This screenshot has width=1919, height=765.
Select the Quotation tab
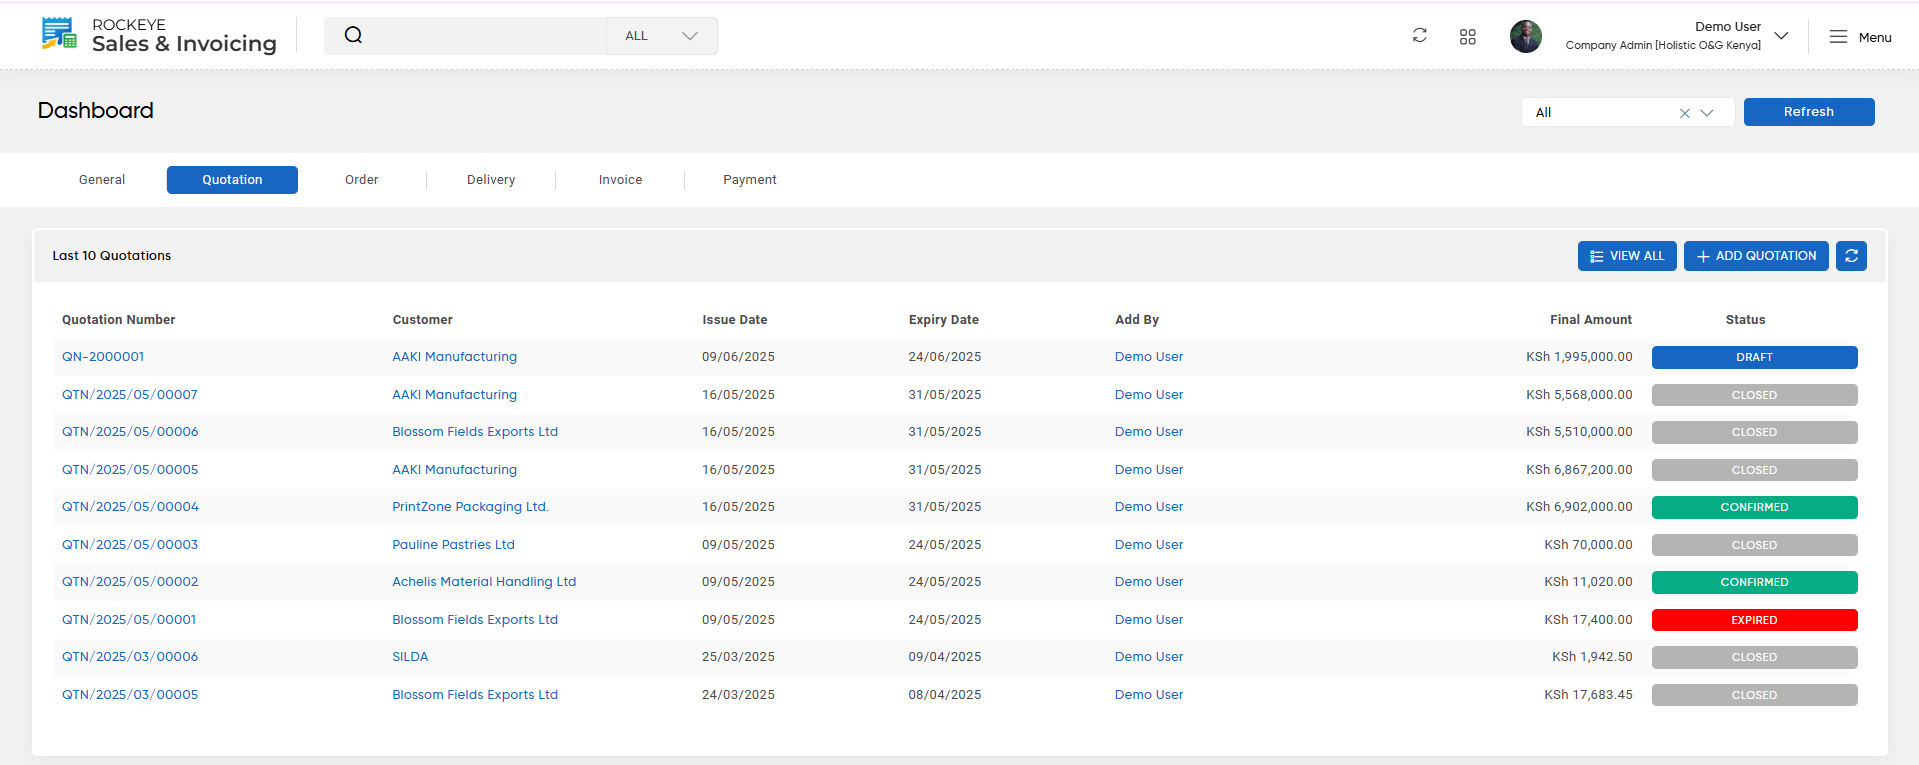click(232, 180)
